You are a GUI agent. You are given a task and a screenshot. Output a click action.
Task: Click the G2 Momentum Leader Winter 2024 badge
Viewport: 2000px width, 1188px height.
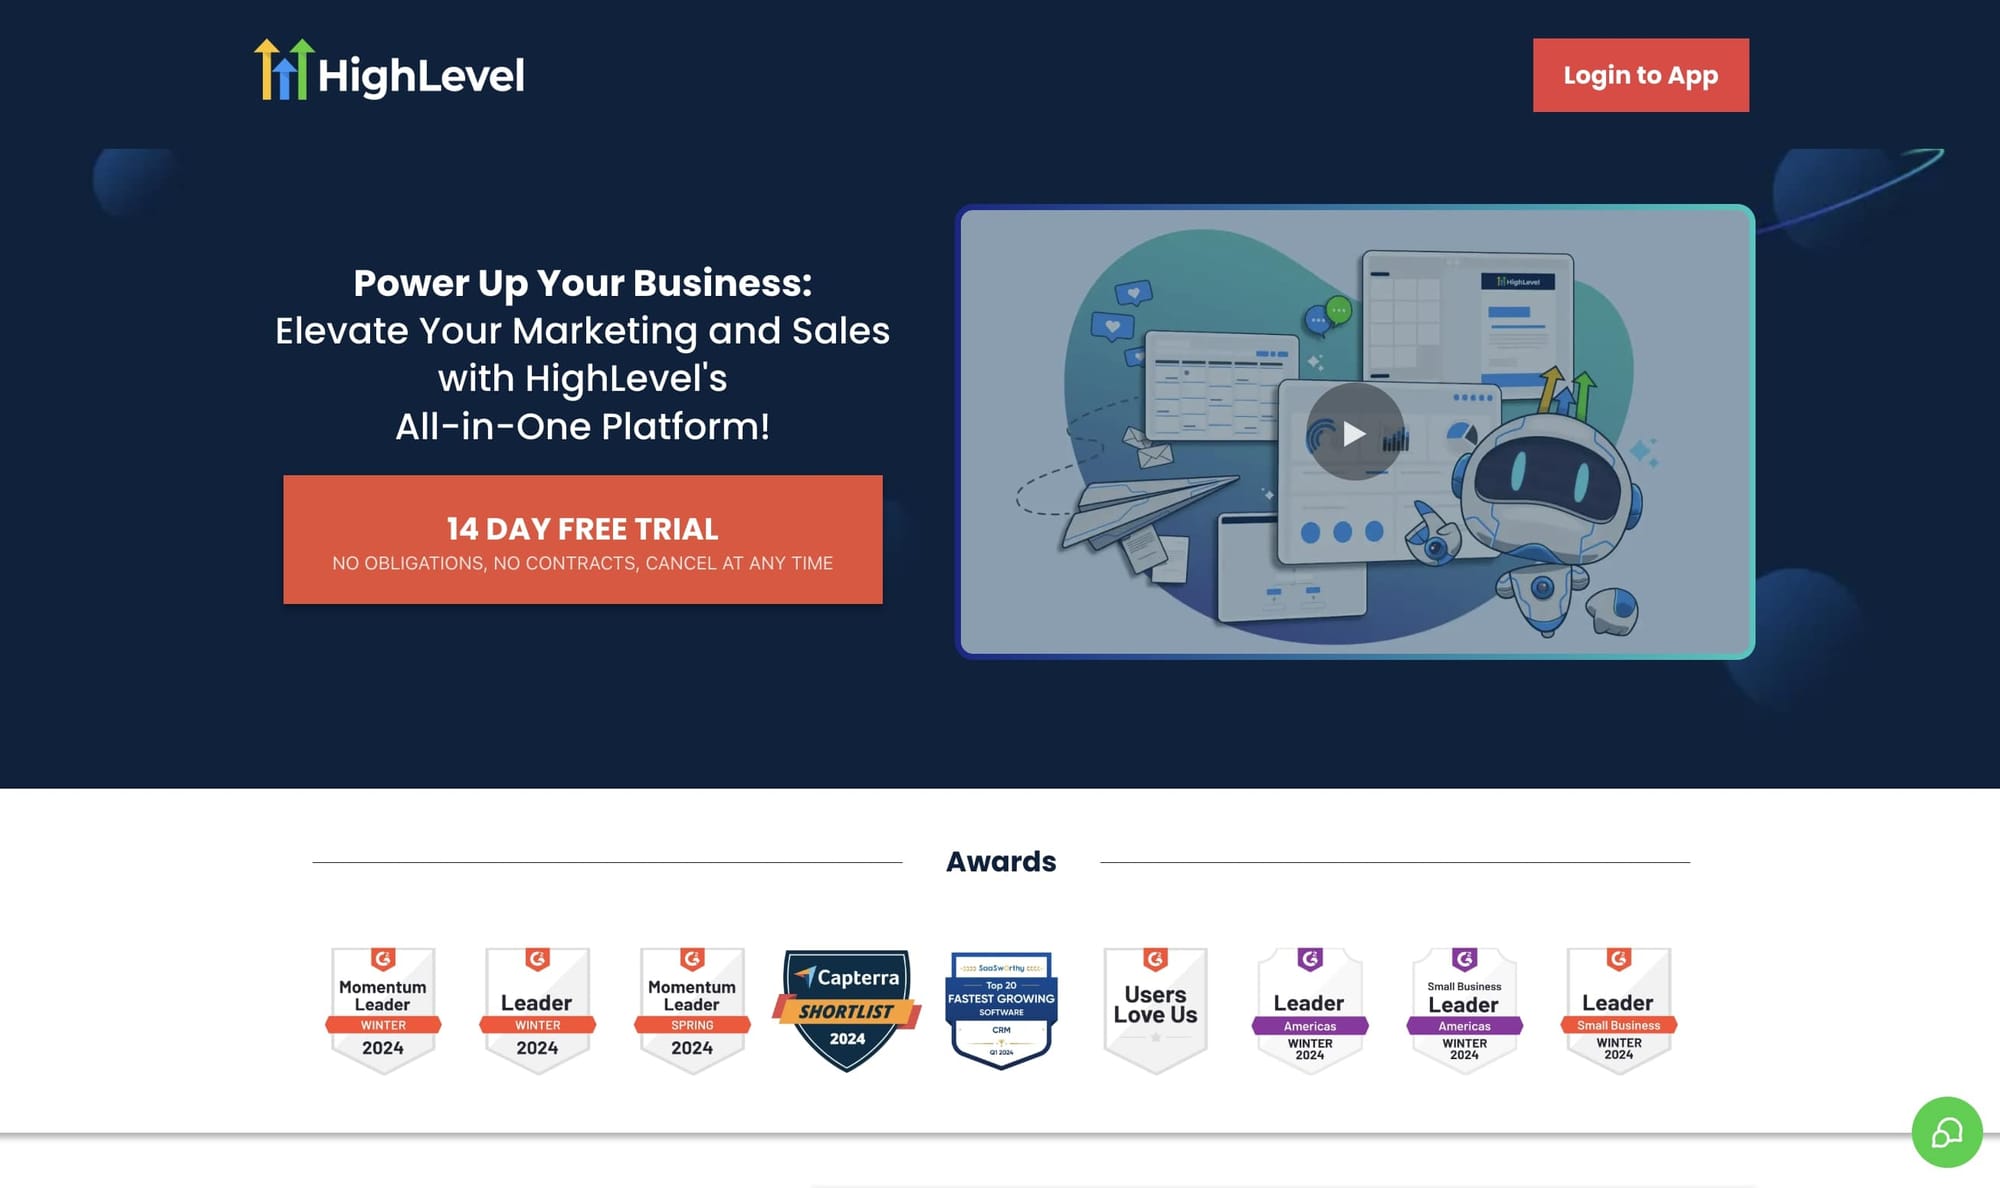(x=382, y=1004)
